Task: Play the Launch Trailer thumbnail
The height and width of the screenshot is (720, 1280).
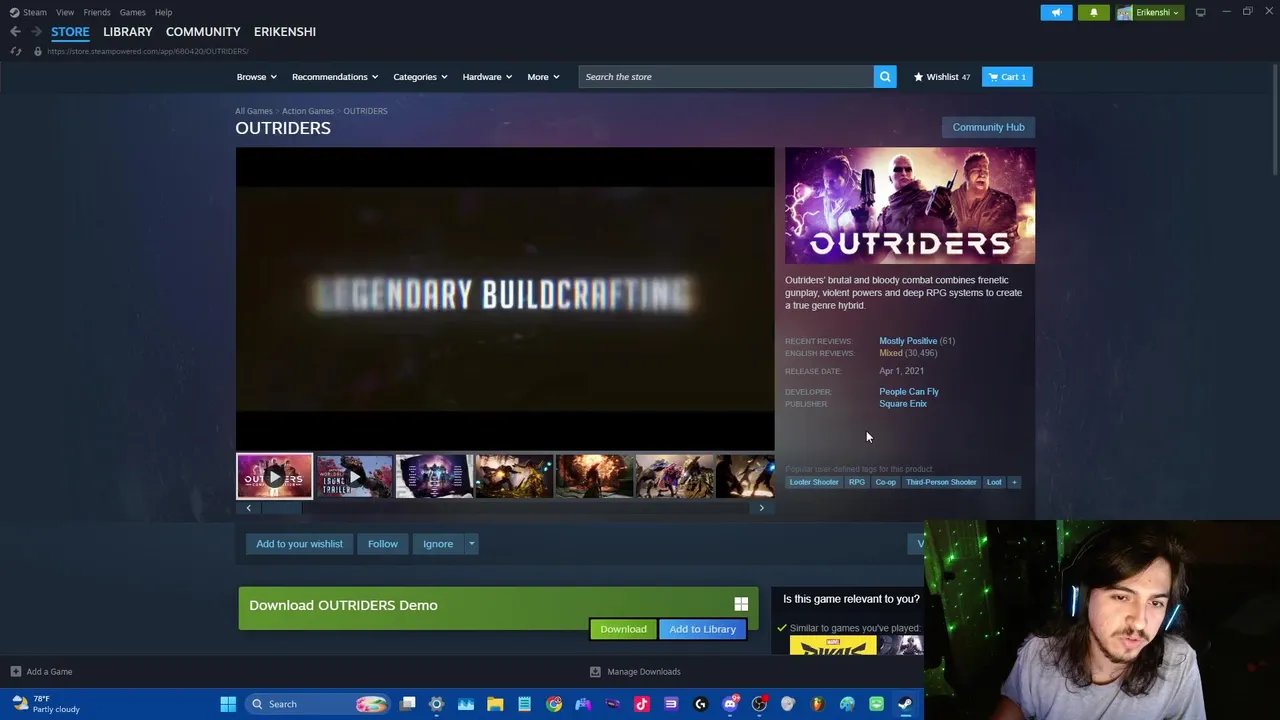Action: click(x=354, y=476)
